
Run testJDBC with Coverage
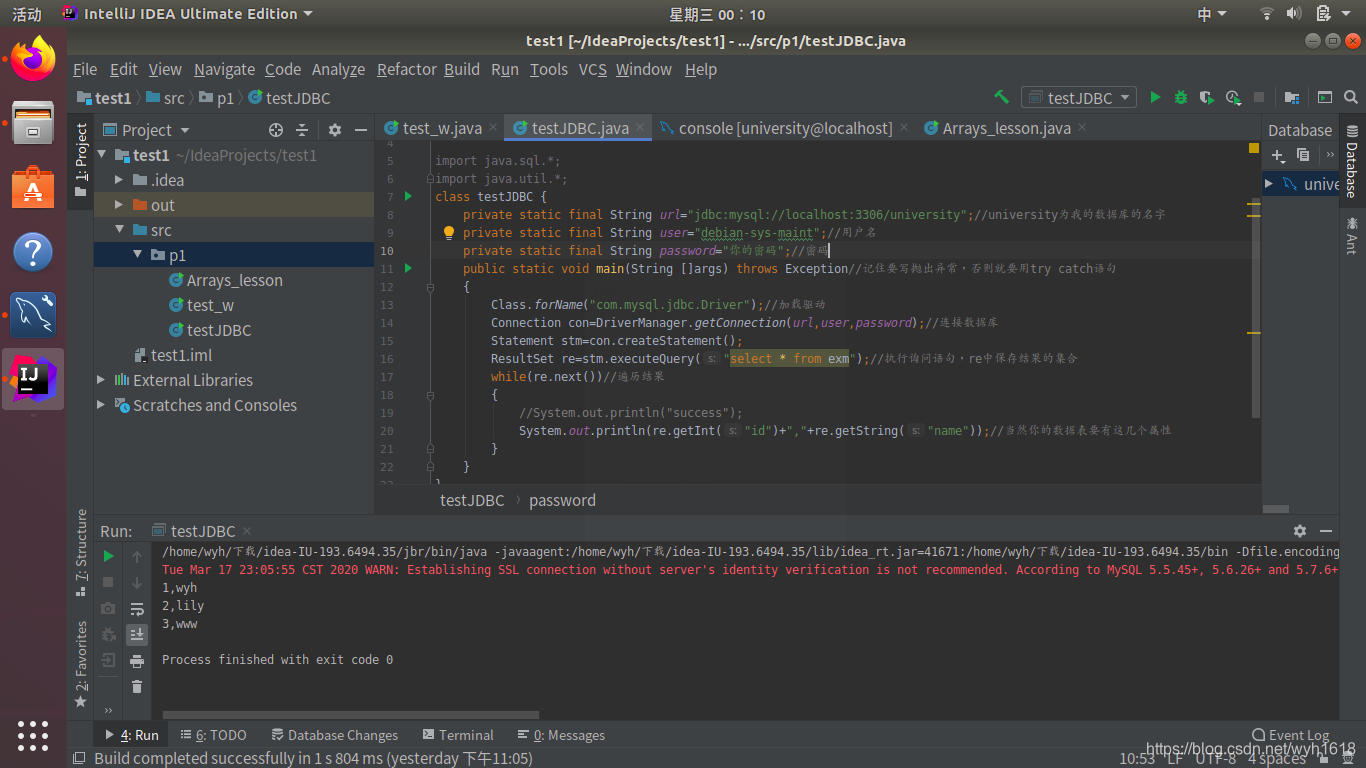point(1206,97)
